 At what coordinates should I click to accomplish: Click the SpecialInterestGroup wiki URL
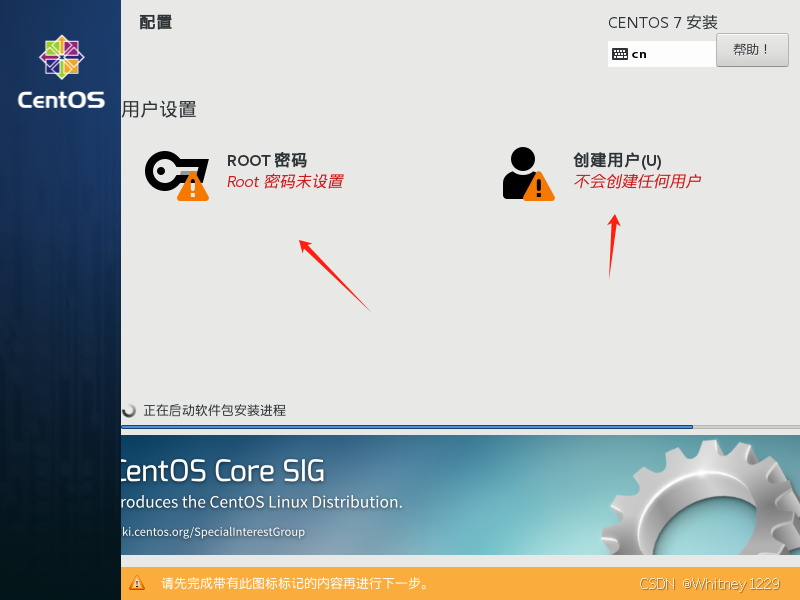tap(213, 532)
